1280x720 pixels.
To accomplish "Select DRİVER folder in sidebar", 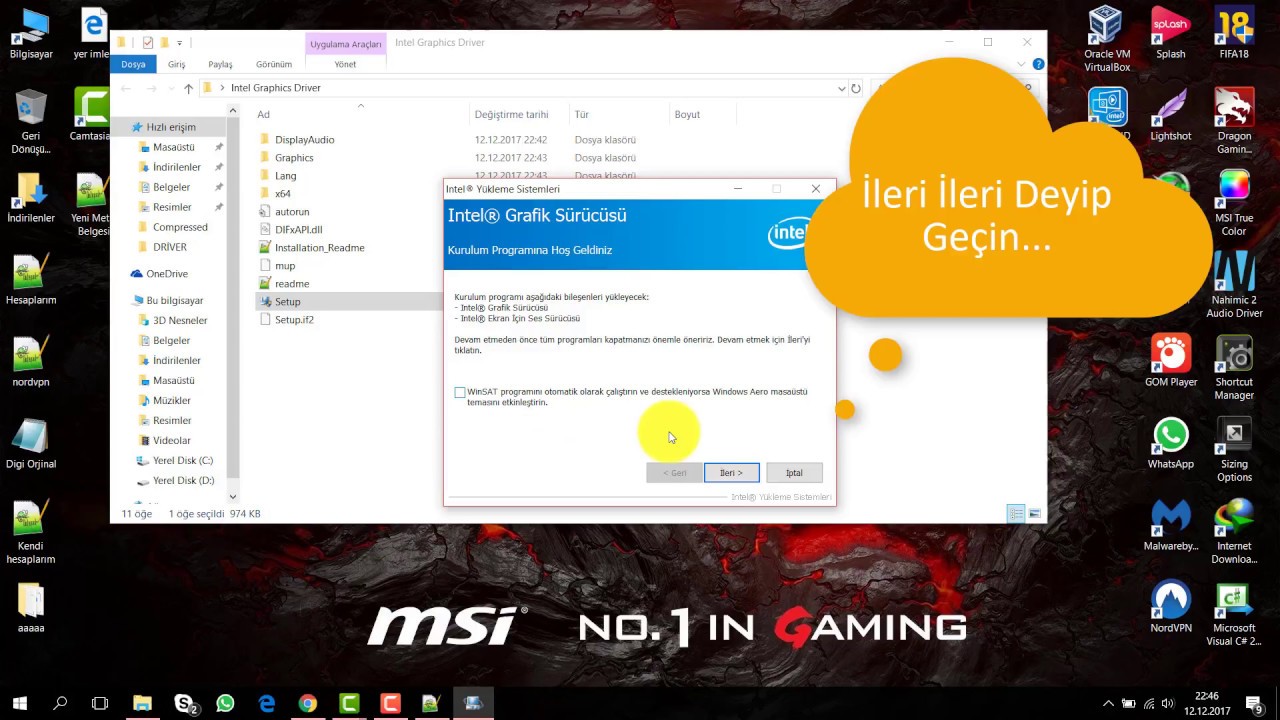I will pyautogui.click(x=170, y=247).
